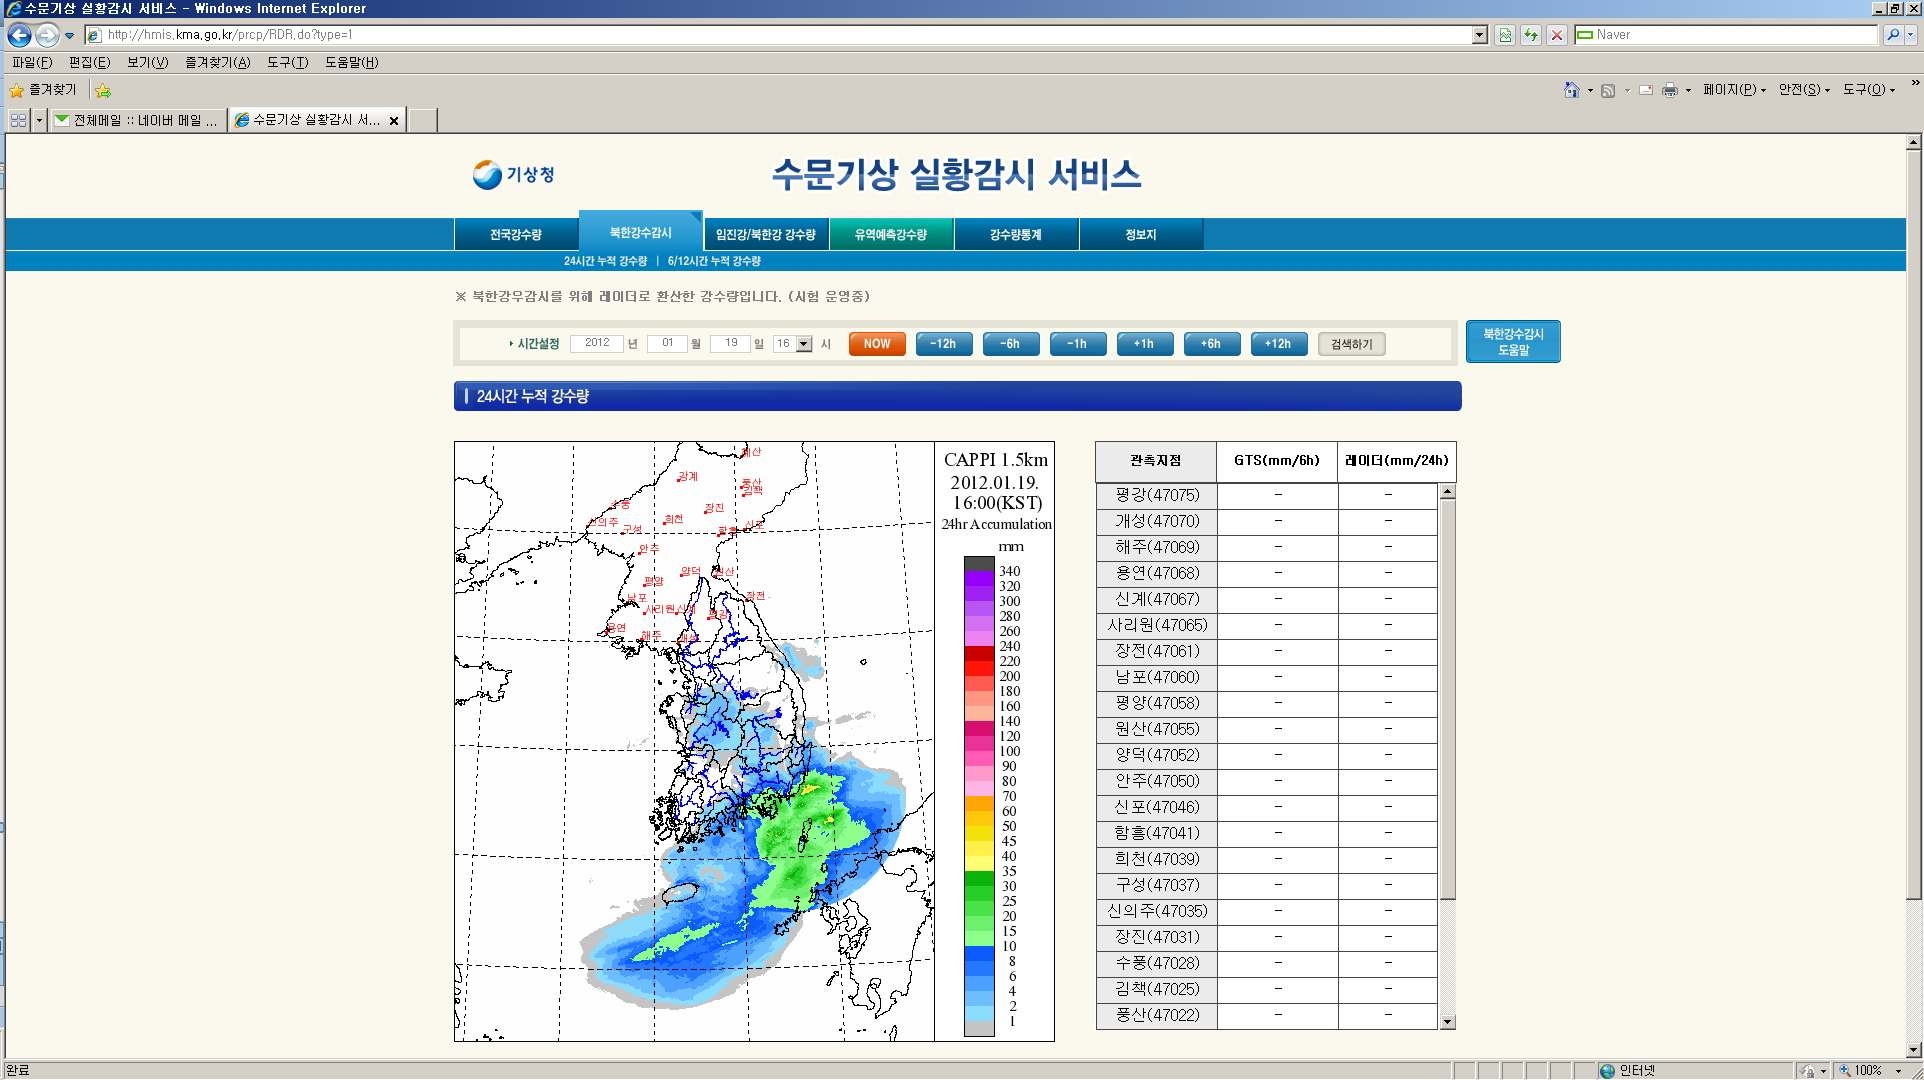Click the magnifier search icon
This screenshot has height=1080, width=1924.
(x=1893, y=35)
